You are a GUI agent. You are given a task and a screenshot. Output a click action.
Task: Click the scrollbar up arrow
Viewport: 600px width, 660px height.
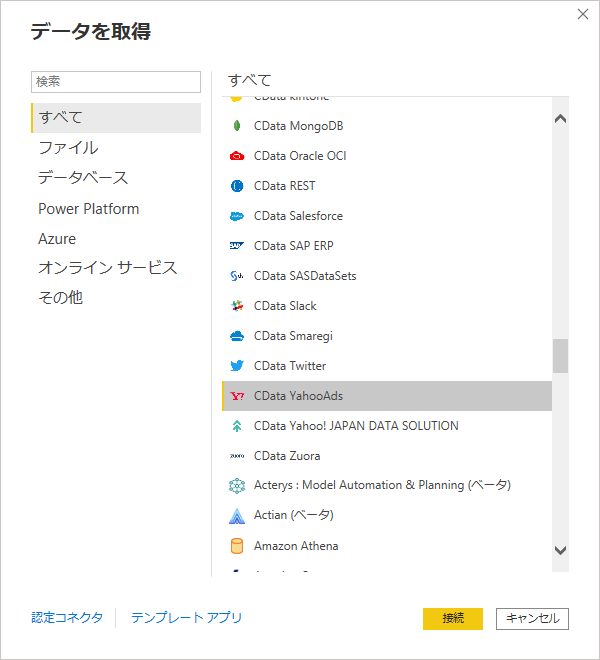coord(560,119)
